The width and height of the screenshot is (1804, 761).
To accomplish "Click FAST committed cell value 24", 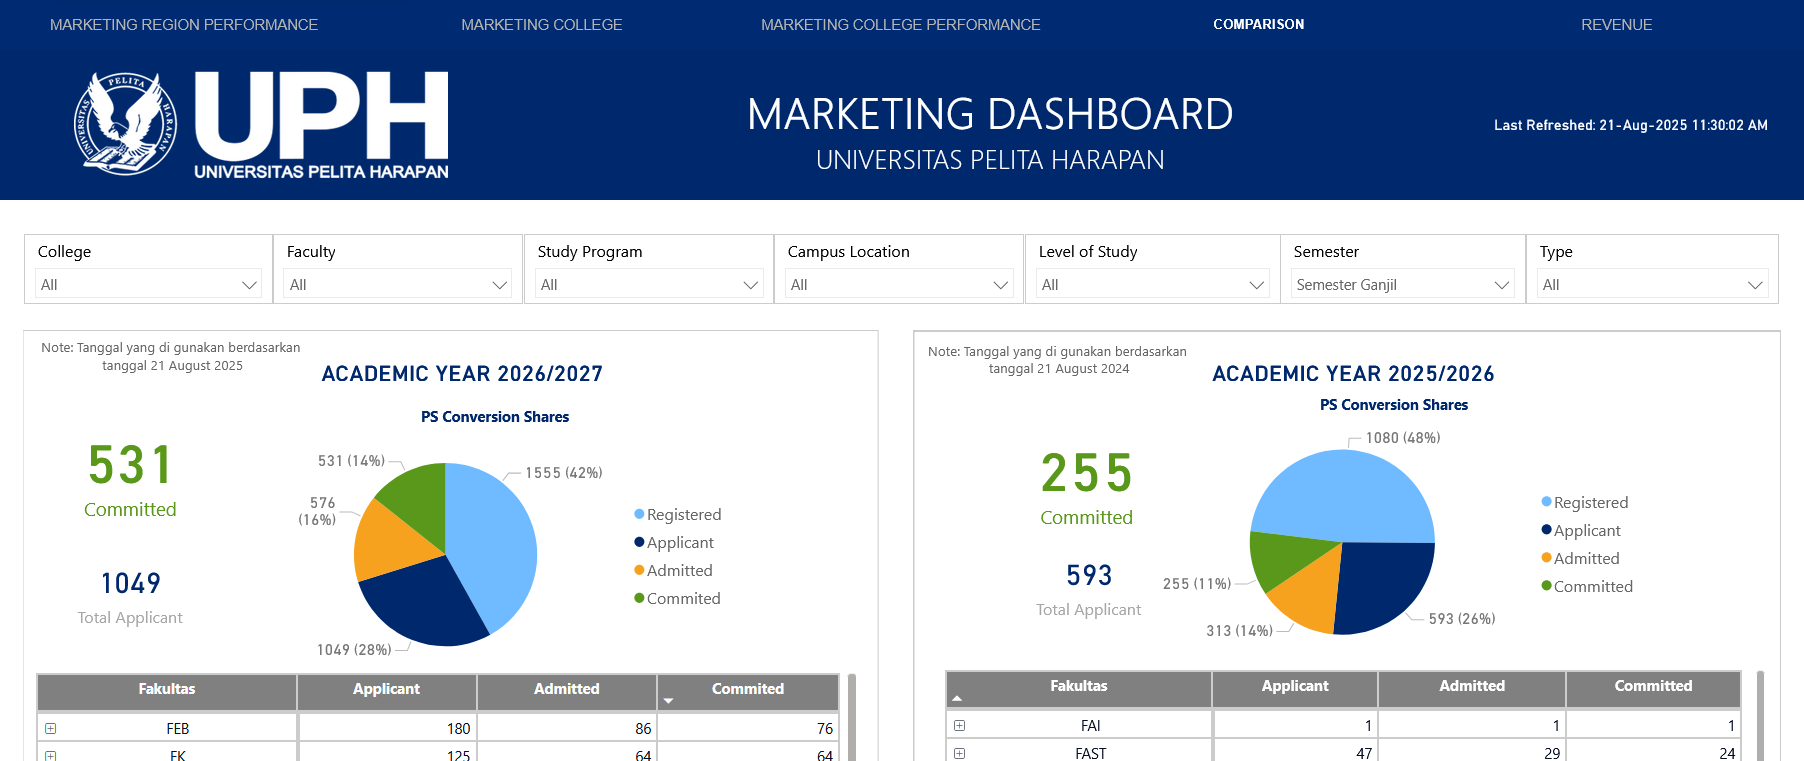I will pos(1653,753).
